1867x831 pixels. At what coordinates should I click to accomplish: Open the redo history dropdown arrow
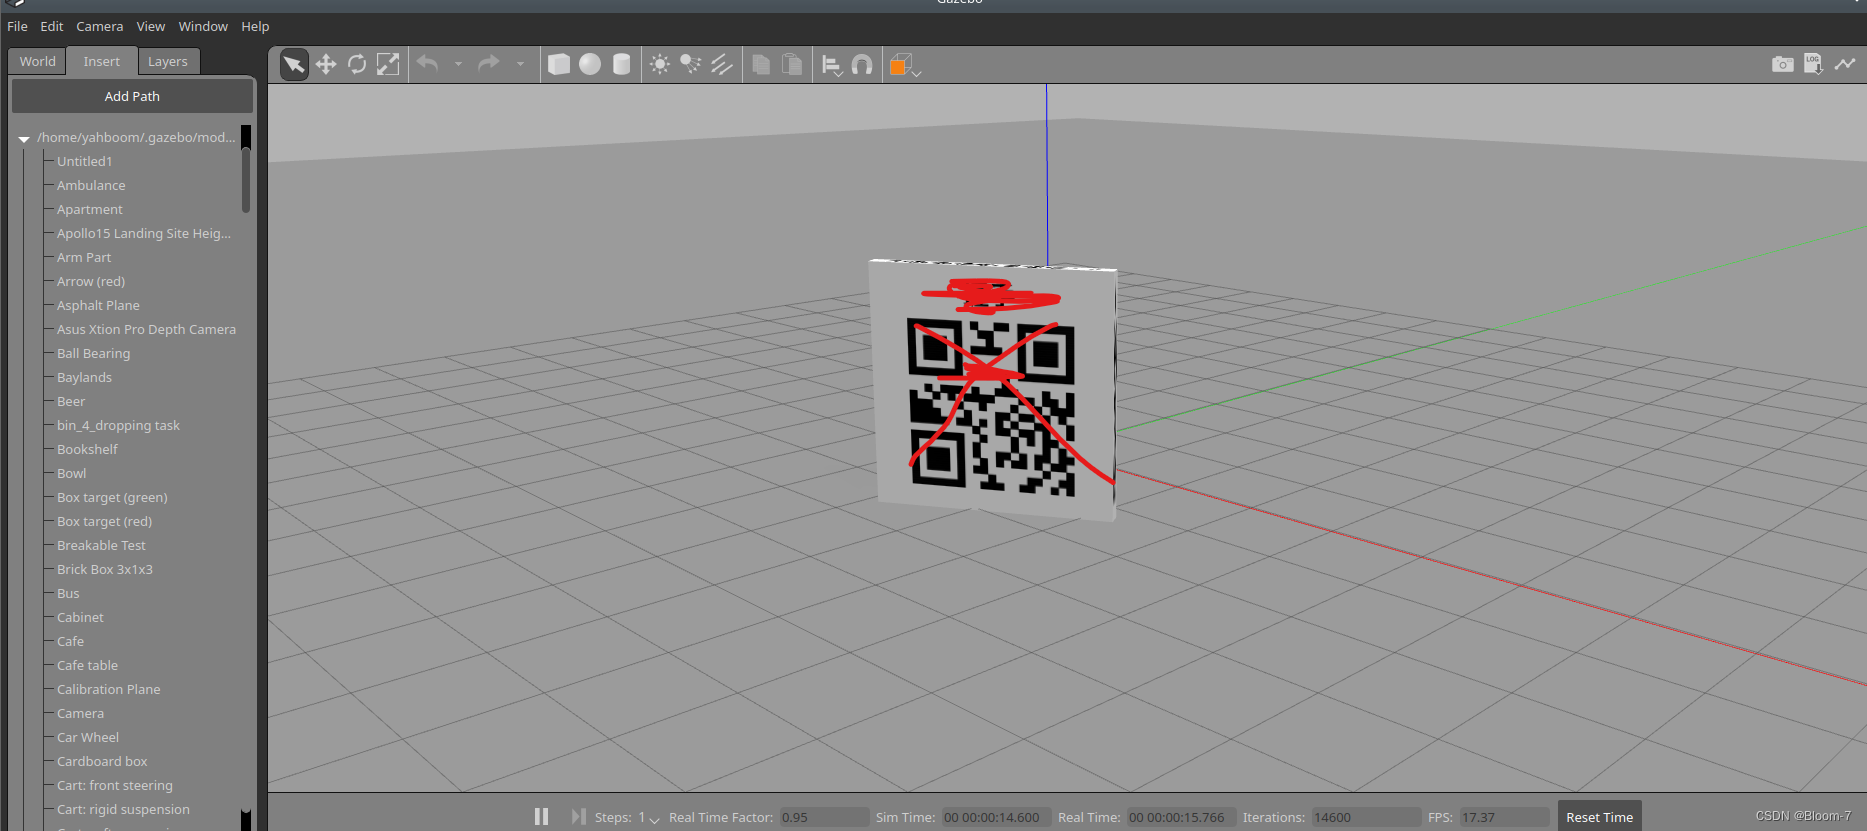(x=520, y=65)
